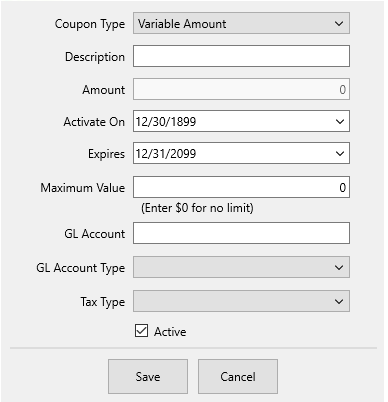Focus the Description text field
Image resolution: width=388 pixels, height=402 pixels.
tap(241, 56)
